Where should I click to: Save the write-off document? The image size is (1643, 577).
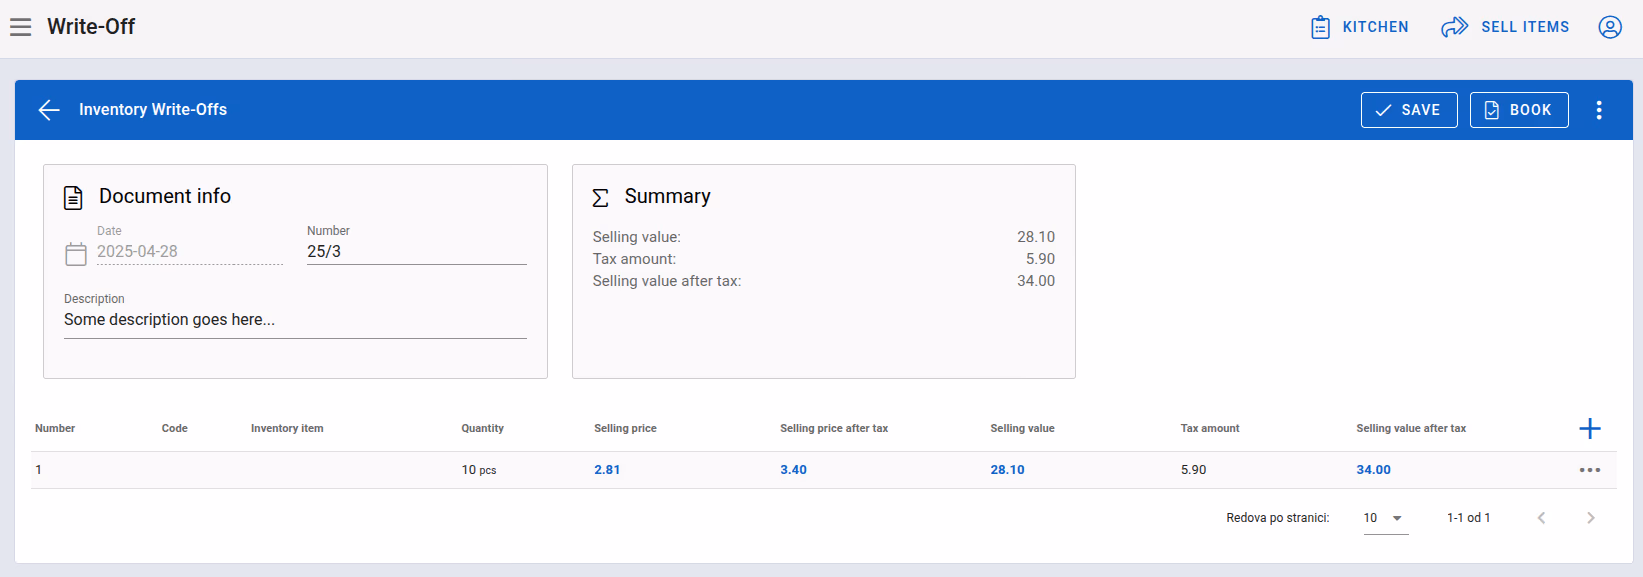point(1409,110)
